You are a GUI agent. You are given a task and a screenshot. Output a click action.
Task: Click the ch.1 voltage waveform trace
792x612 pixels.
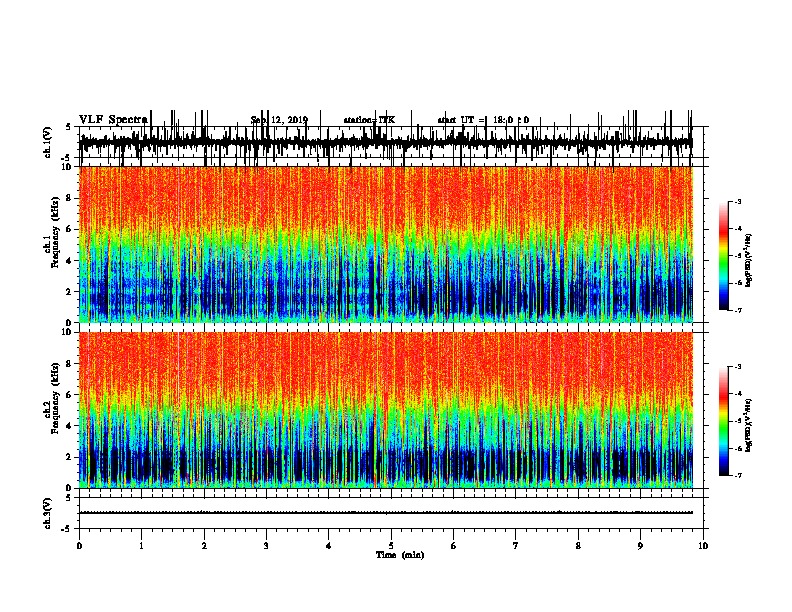tap(386, 143)
